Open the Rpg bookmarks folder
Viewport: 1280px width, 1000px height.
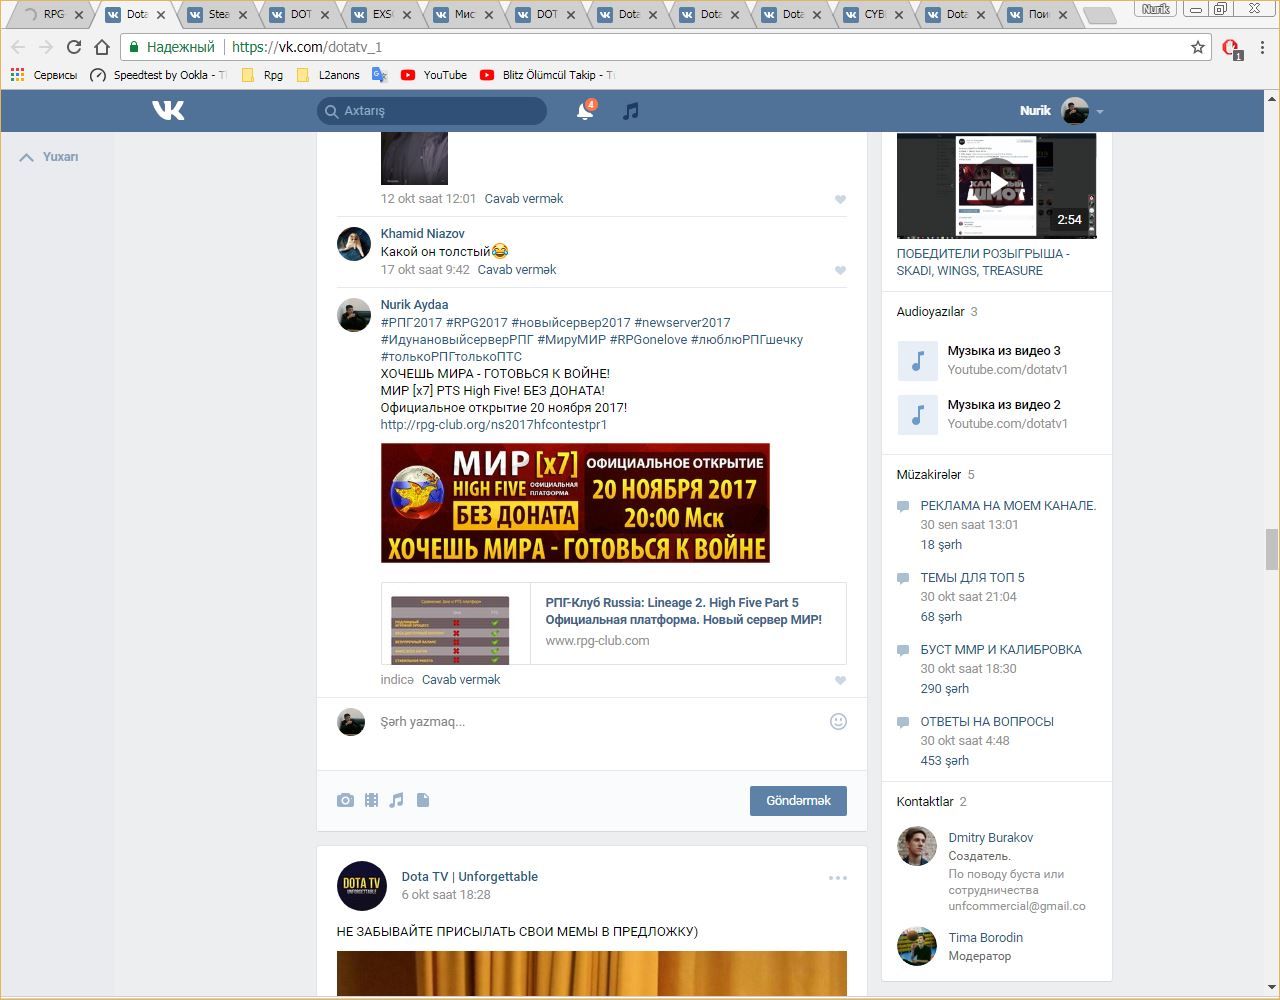pyautogui.click(x=262, y=75)
